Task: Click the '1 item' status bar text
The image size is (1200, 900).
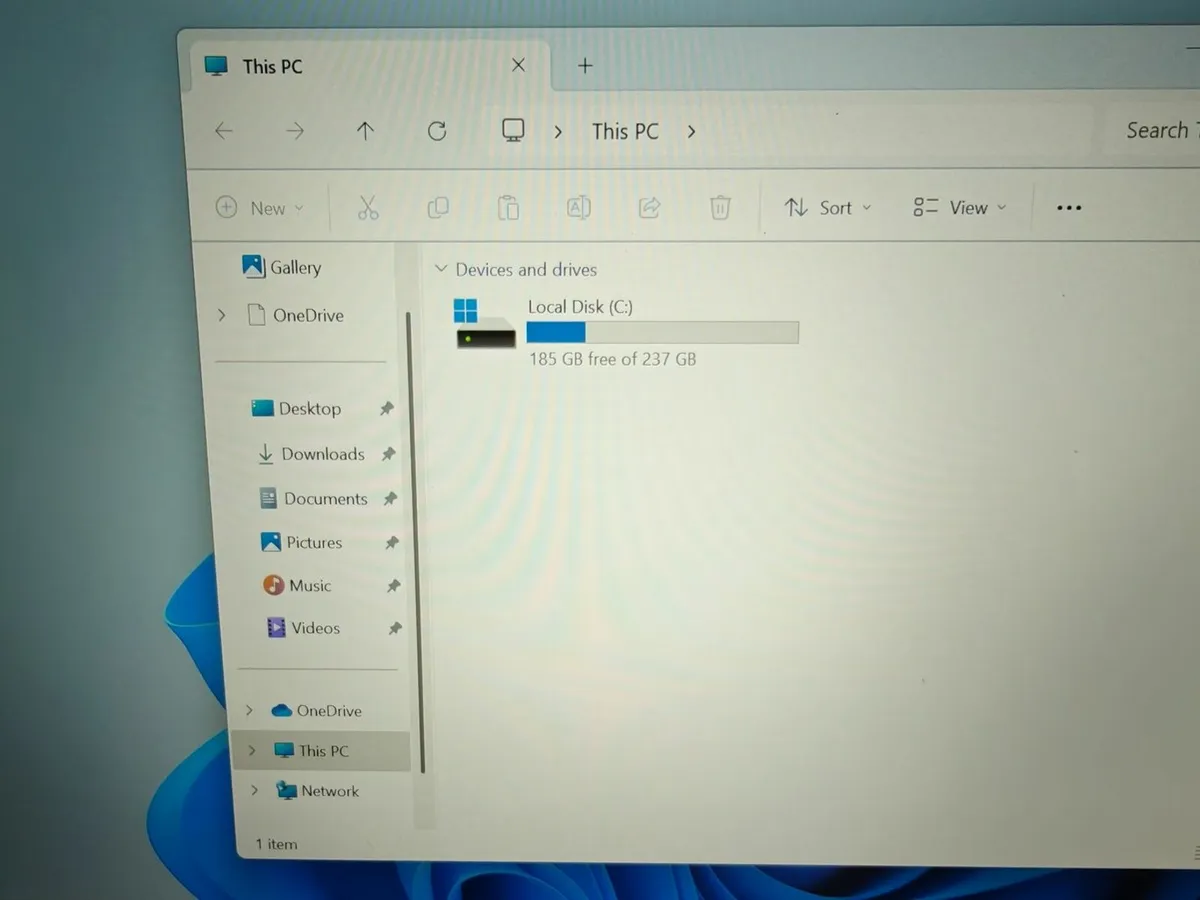Action: tap(276, 844)
